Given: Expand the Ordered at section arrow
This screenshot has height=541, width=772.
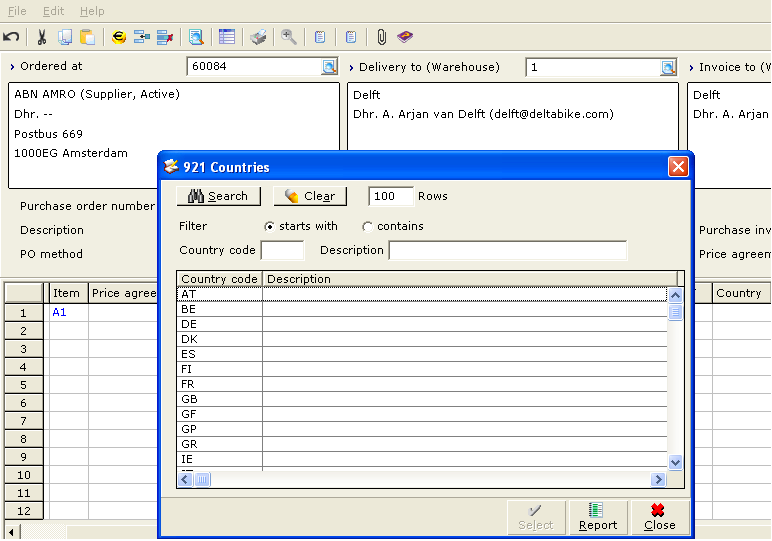Looking at the screenshot, I should [12, 67].
